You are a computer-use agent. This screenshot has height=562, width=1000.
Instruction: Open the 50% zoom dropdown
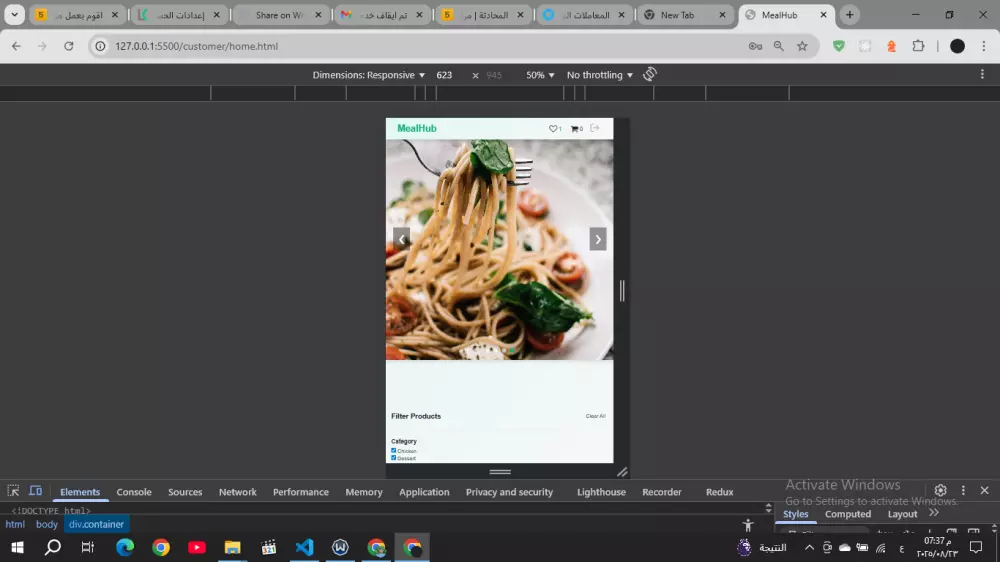click(x=540, y=75)
